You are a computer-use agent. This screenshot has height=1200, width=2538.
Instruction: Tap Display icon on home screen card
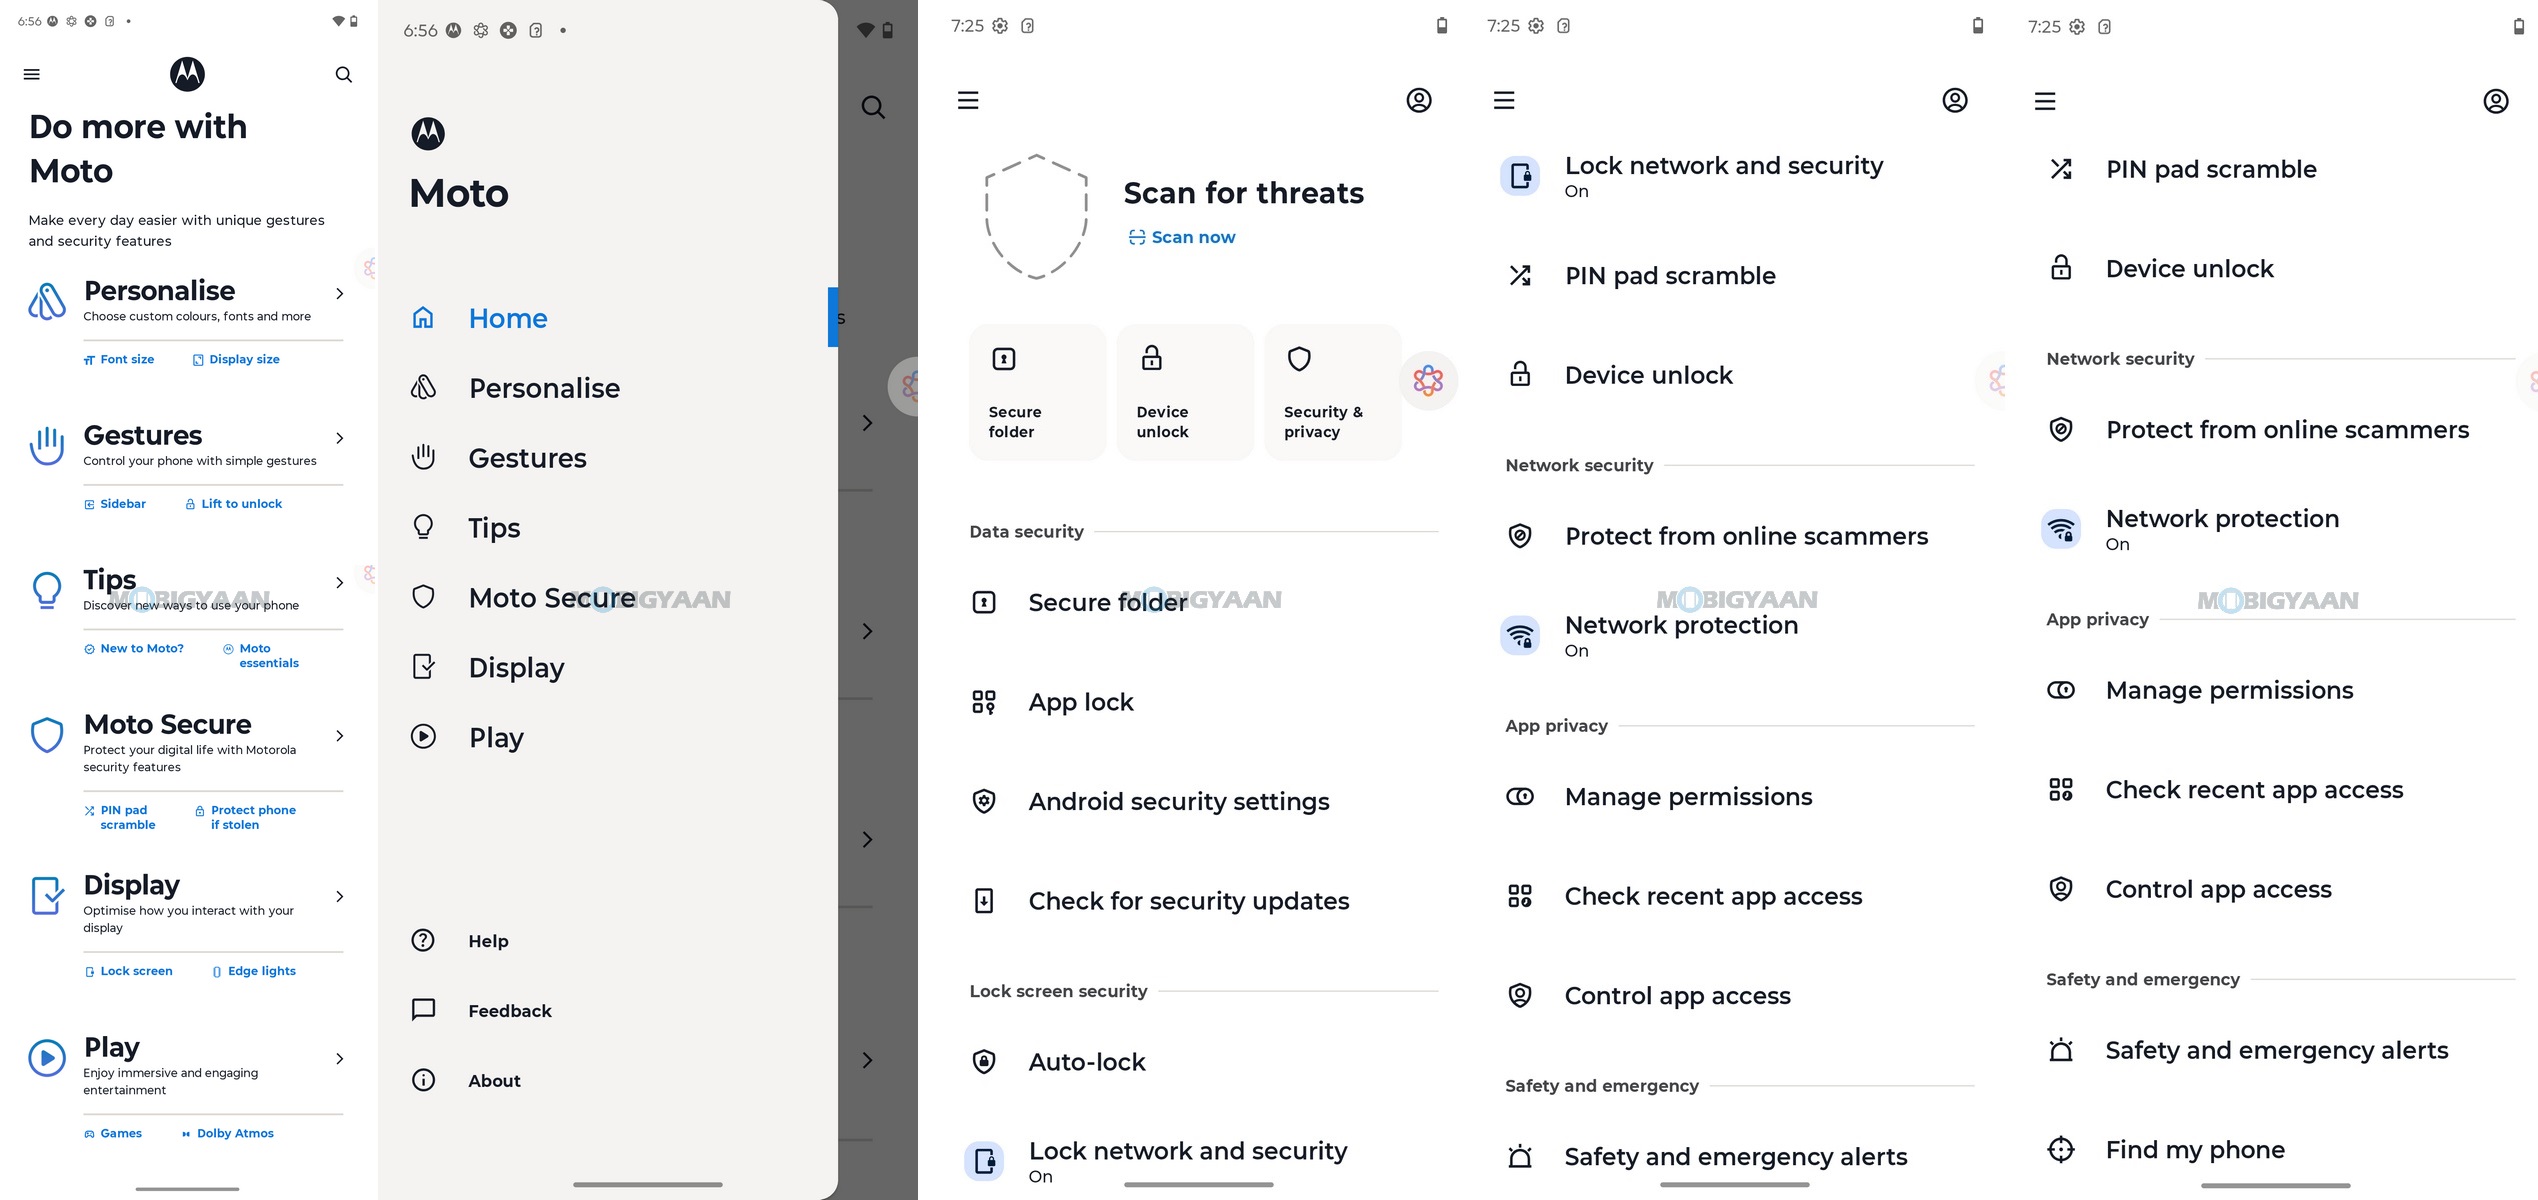coord(47,896)
